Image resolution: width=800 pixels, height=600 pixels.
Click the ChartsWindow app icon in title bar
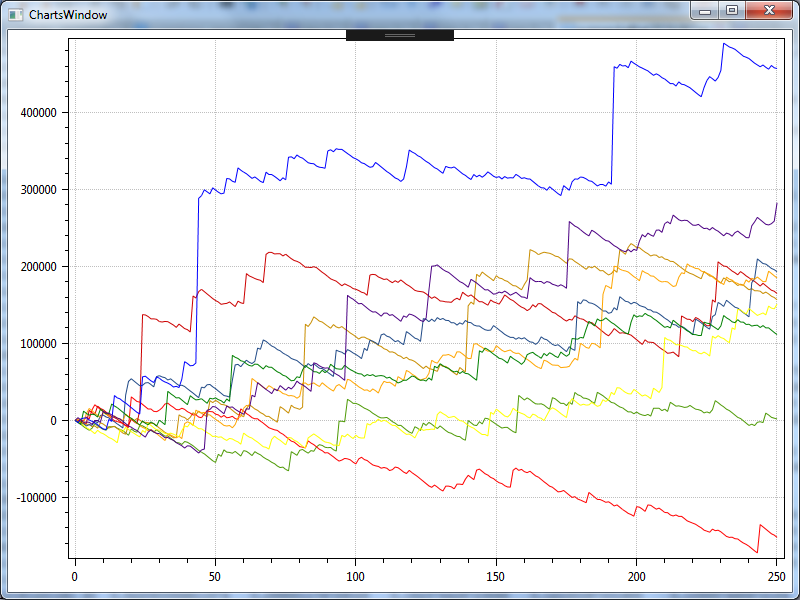pos(16,15)
